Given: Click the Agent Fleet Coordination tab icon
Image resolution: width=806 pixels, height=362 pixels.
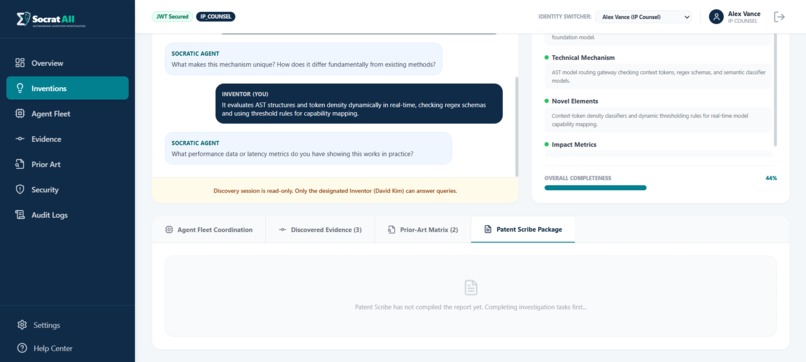Looking at the screenshot, I should pos(169,230).
